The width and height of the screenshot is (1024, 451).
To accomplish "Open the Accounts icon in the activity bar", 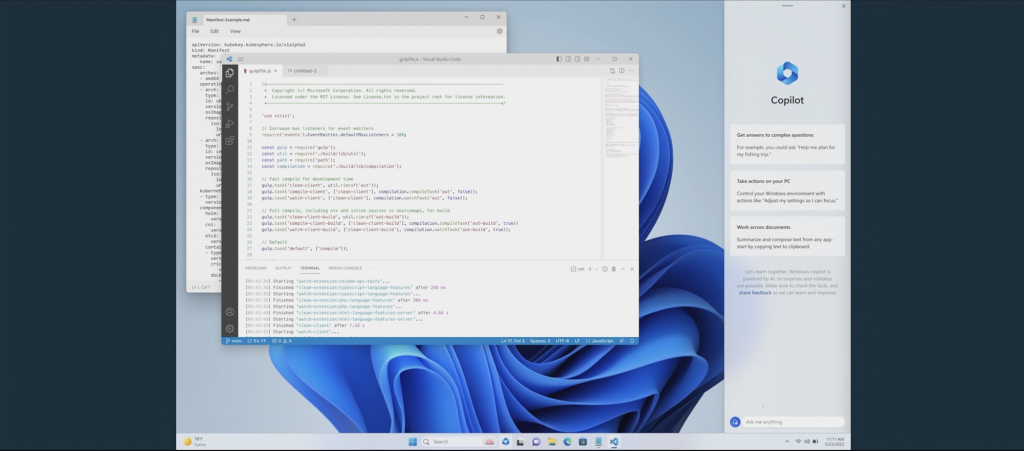I will (x=229, y=312).
